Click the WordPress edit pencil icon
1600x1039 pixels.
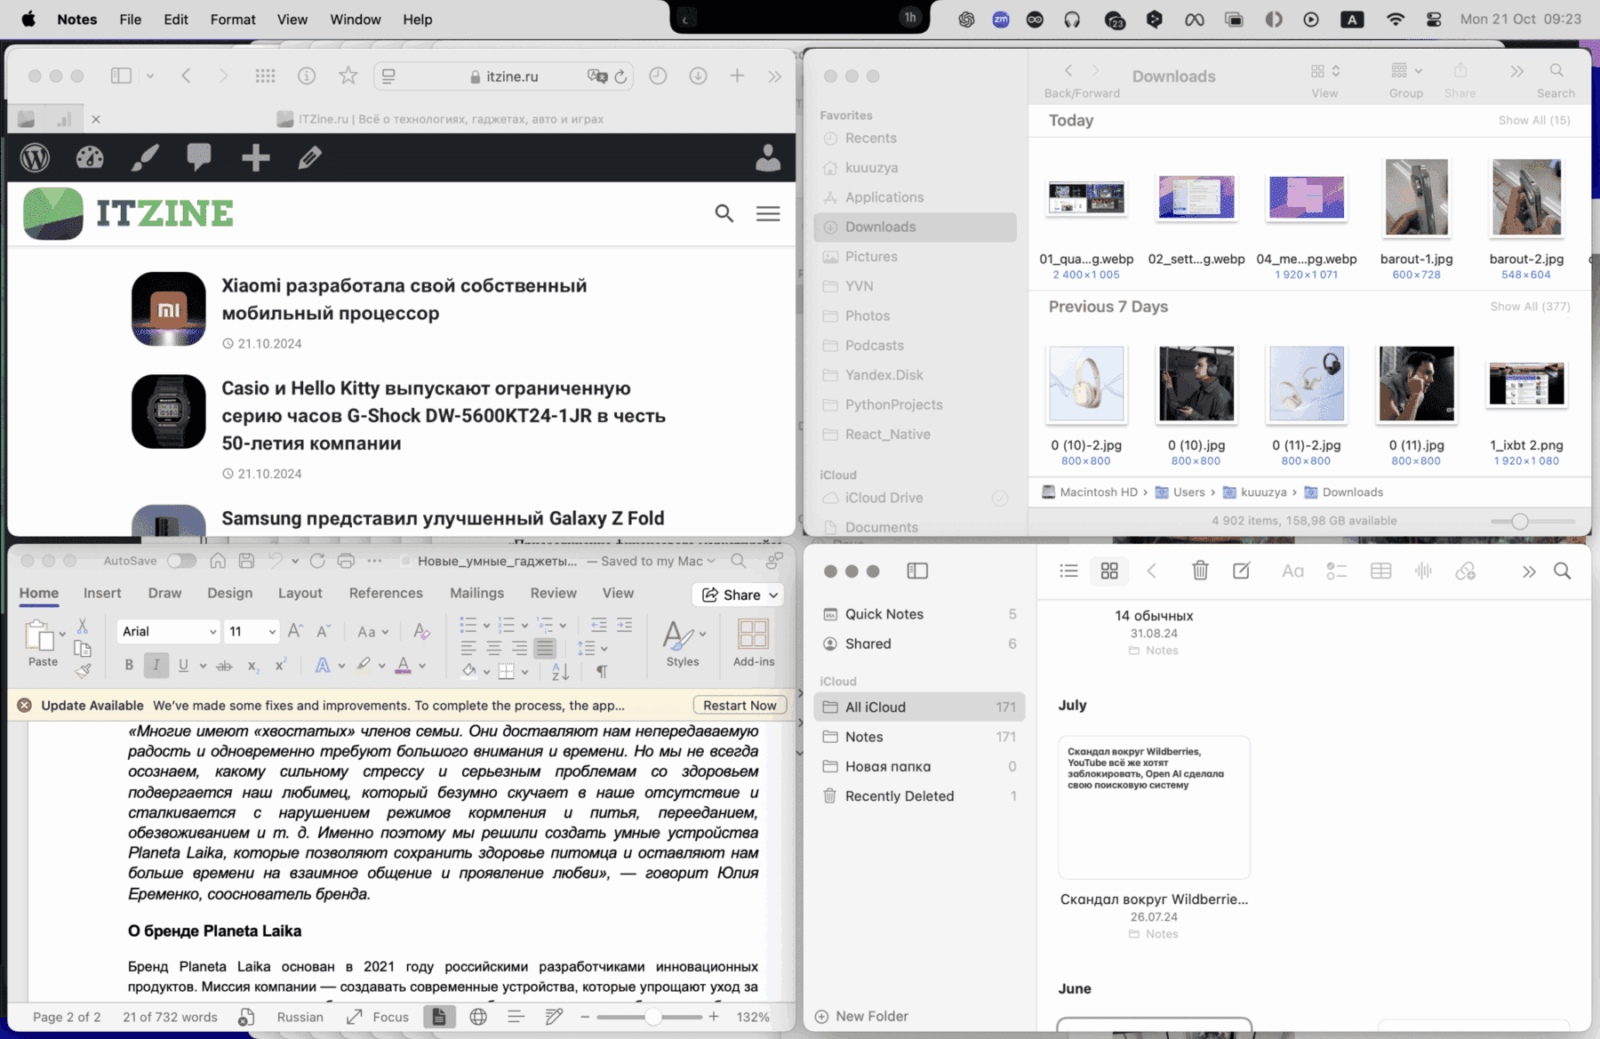pos(310,157)
